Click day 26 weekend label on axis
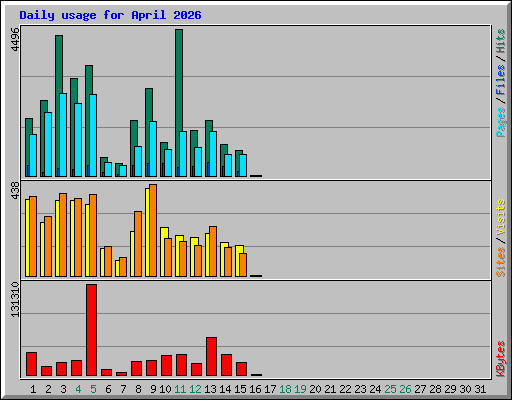The image size is (512, 400). point(405,389)
